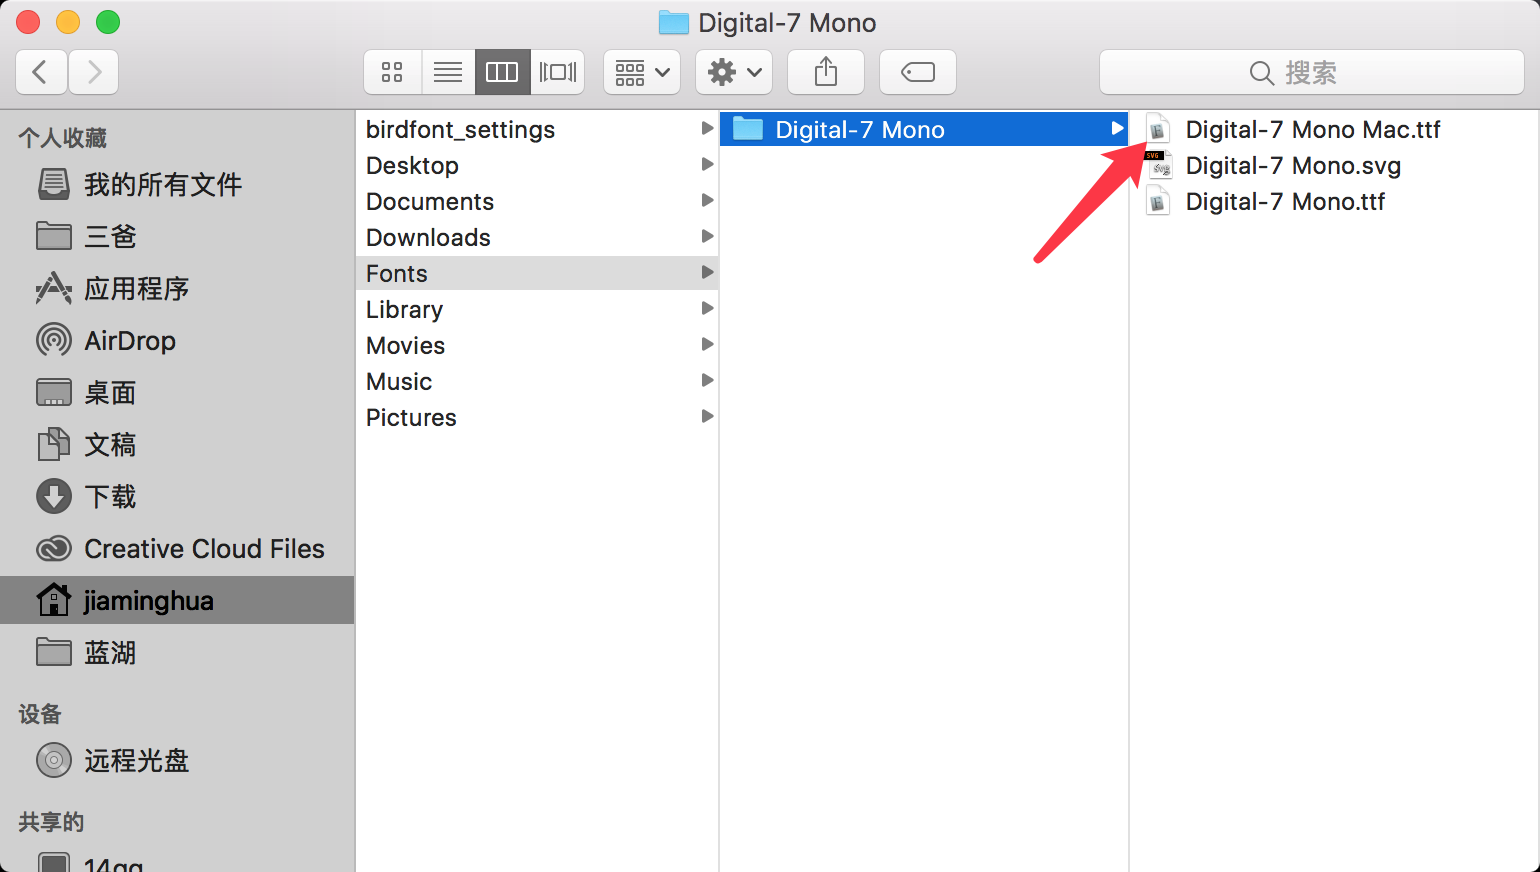Go forward with the forward arrow button
1540x872 pixels.
pos(94,72)
